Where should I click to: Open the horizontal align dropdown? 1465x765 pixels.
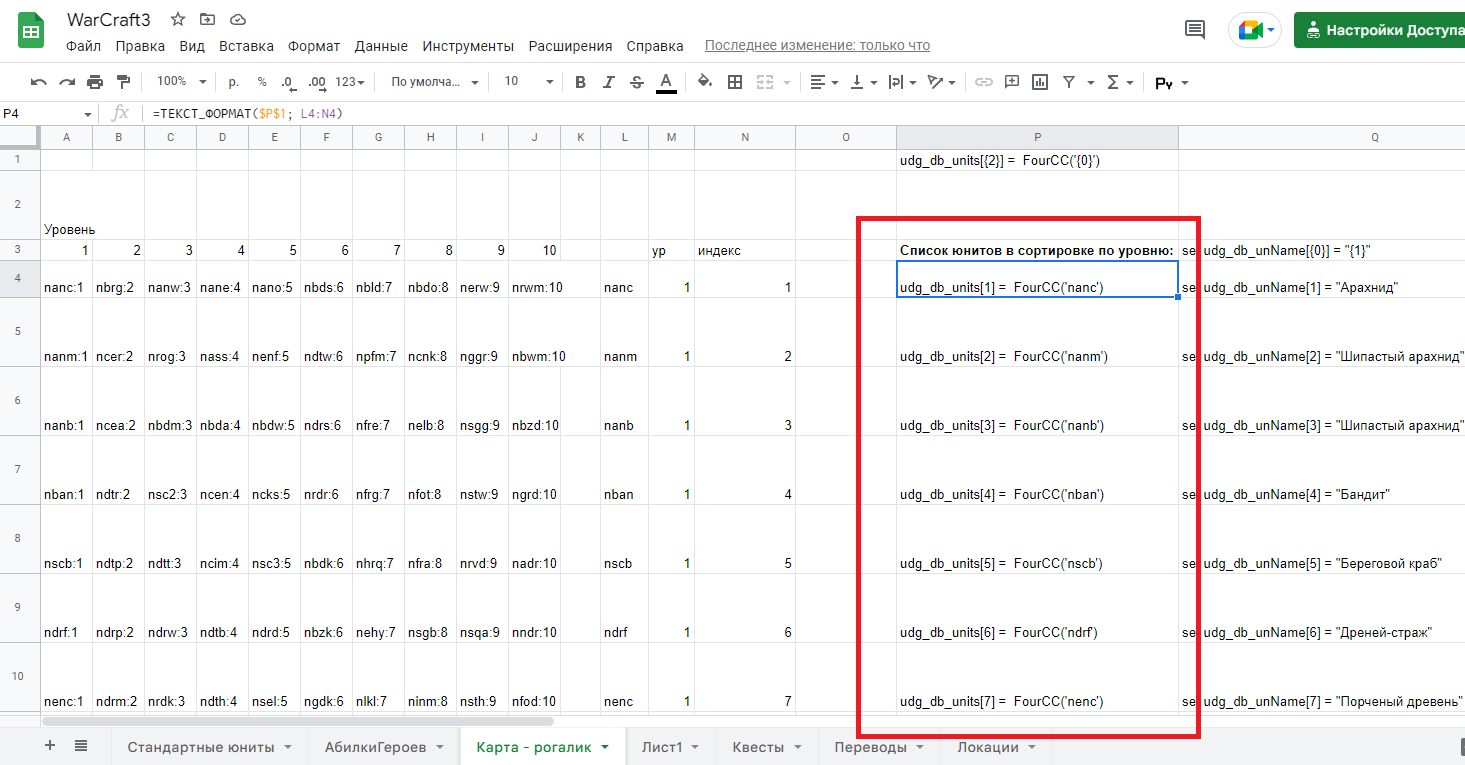(825, 82)
